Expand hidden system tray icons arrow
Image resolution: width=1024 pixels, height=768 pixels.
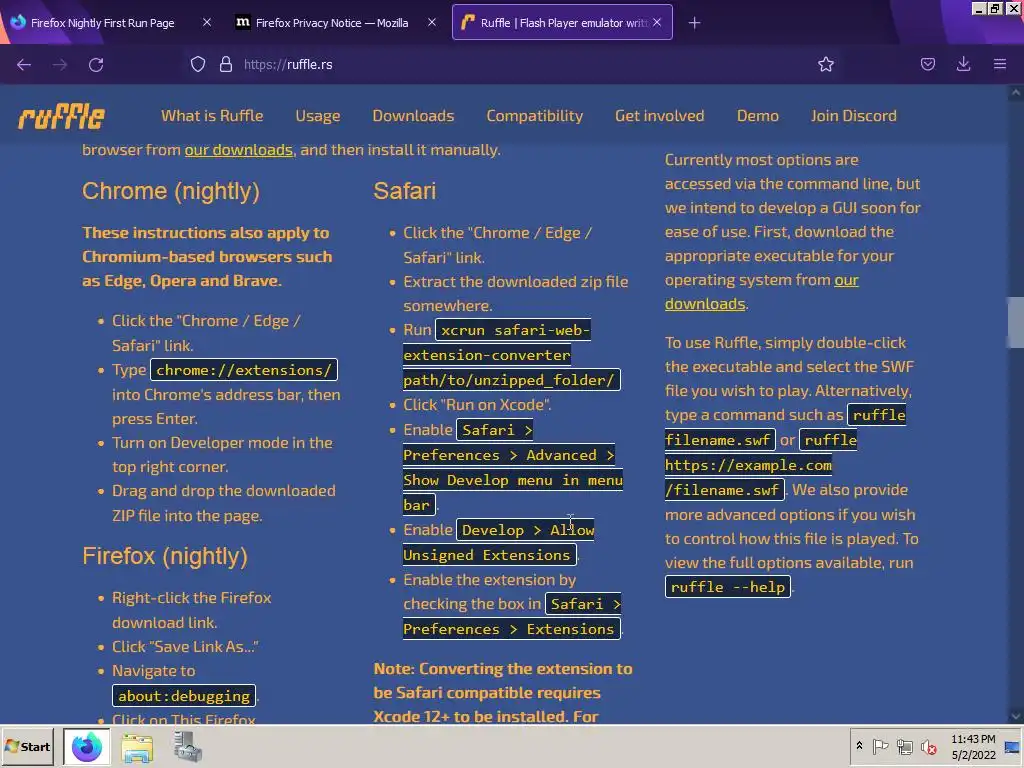point(859,746)
